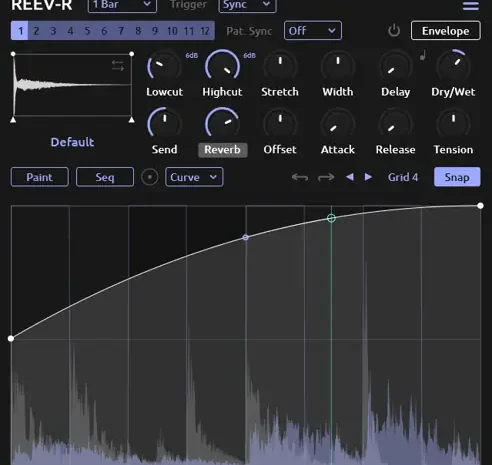Click the left impulse trim triangle
This screenshot has width=492, height=465.
click(x=13, y=120)
